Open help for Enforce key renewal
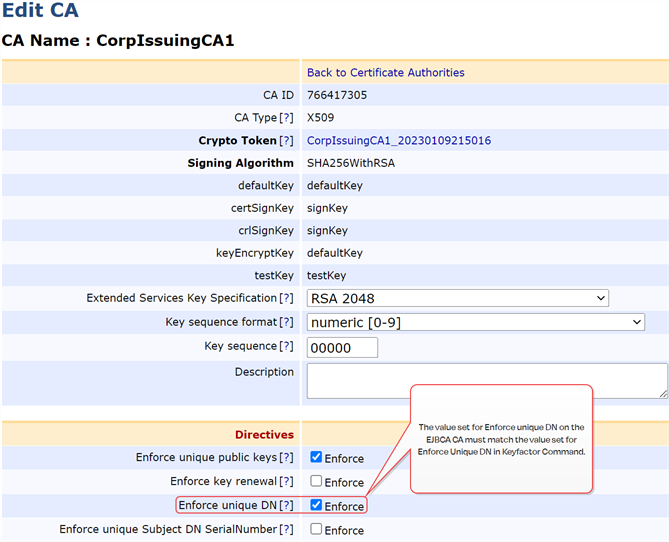The width and height of the screenshot is (669, 542). click(x=286, y=482)
